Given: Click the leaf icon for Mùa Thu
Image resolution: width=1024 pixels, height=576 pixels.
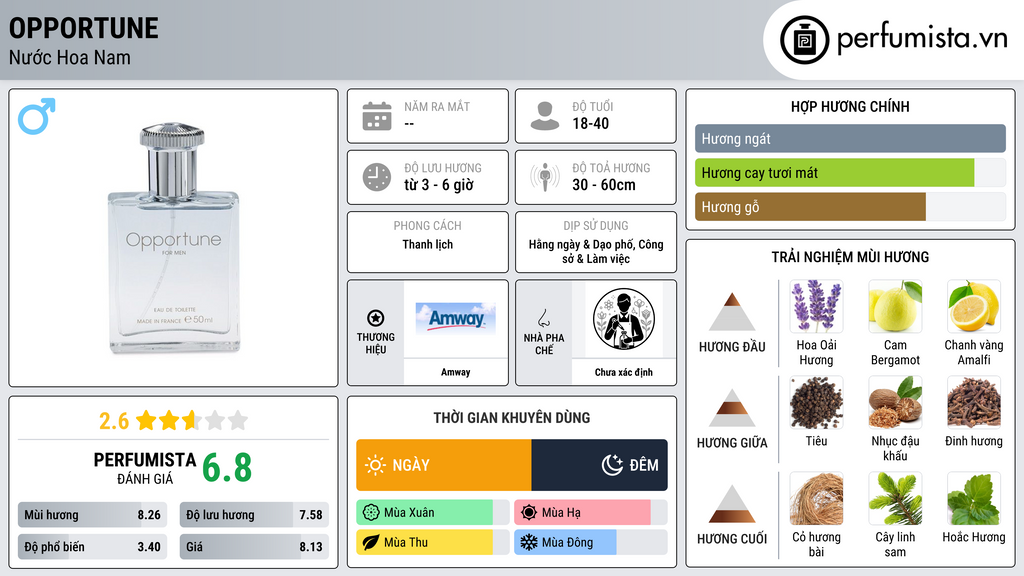Looking at the screenshot, I should point(371,542).
